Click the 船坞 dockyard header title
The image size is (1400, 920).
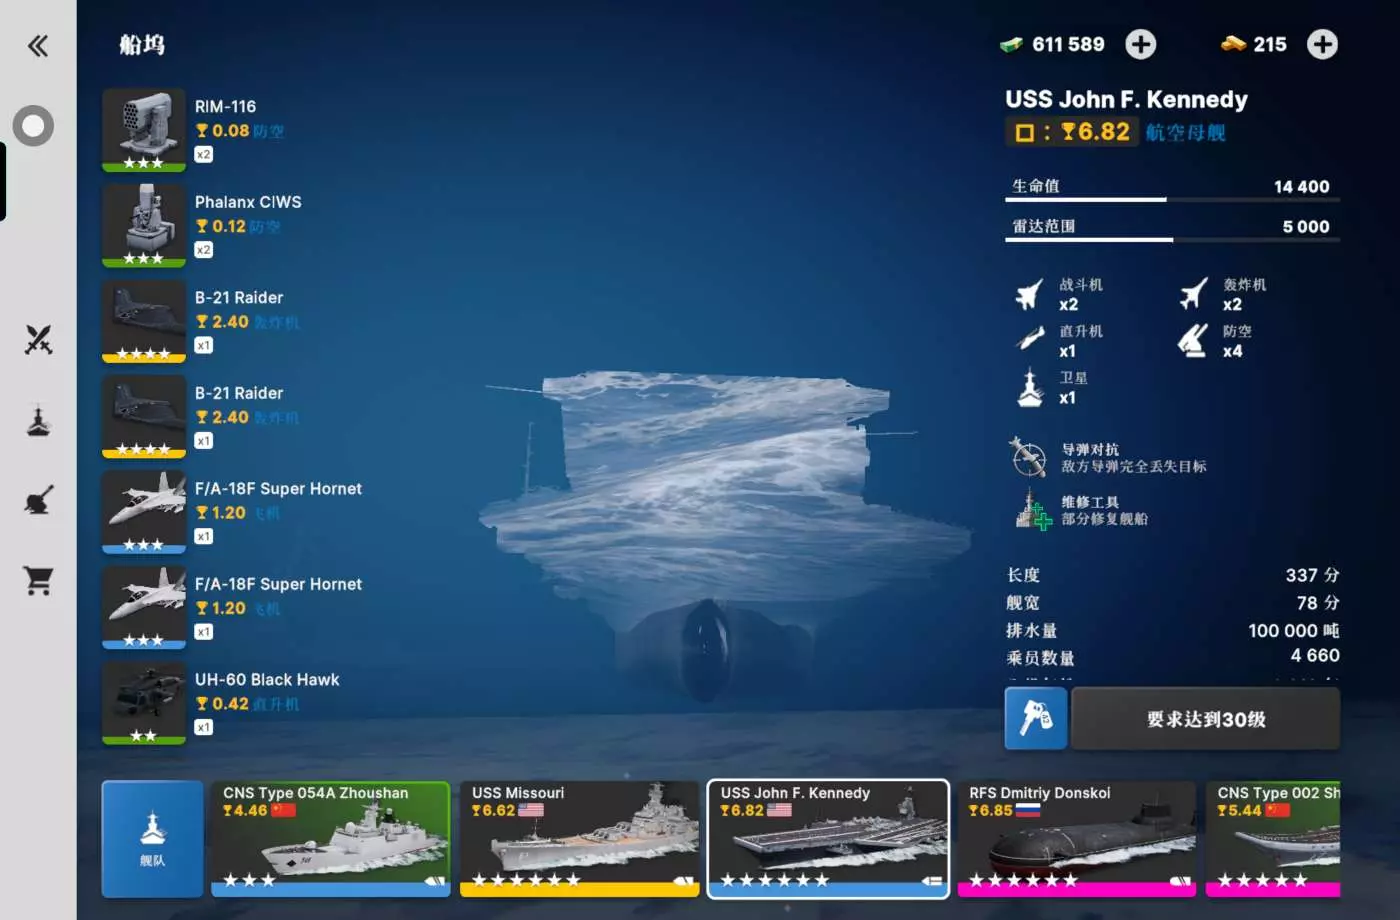click(142, 44)
